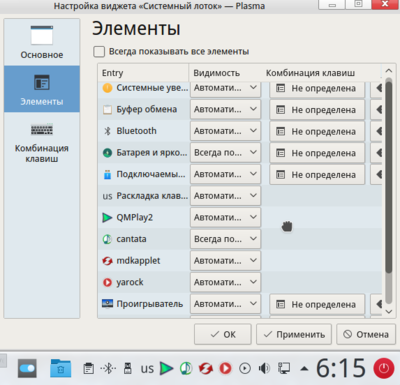Image resolution: width=400 pixels, height=385 pixels.
Task: Set shortcut for Bluetooth entry
Action: [317, 132]
